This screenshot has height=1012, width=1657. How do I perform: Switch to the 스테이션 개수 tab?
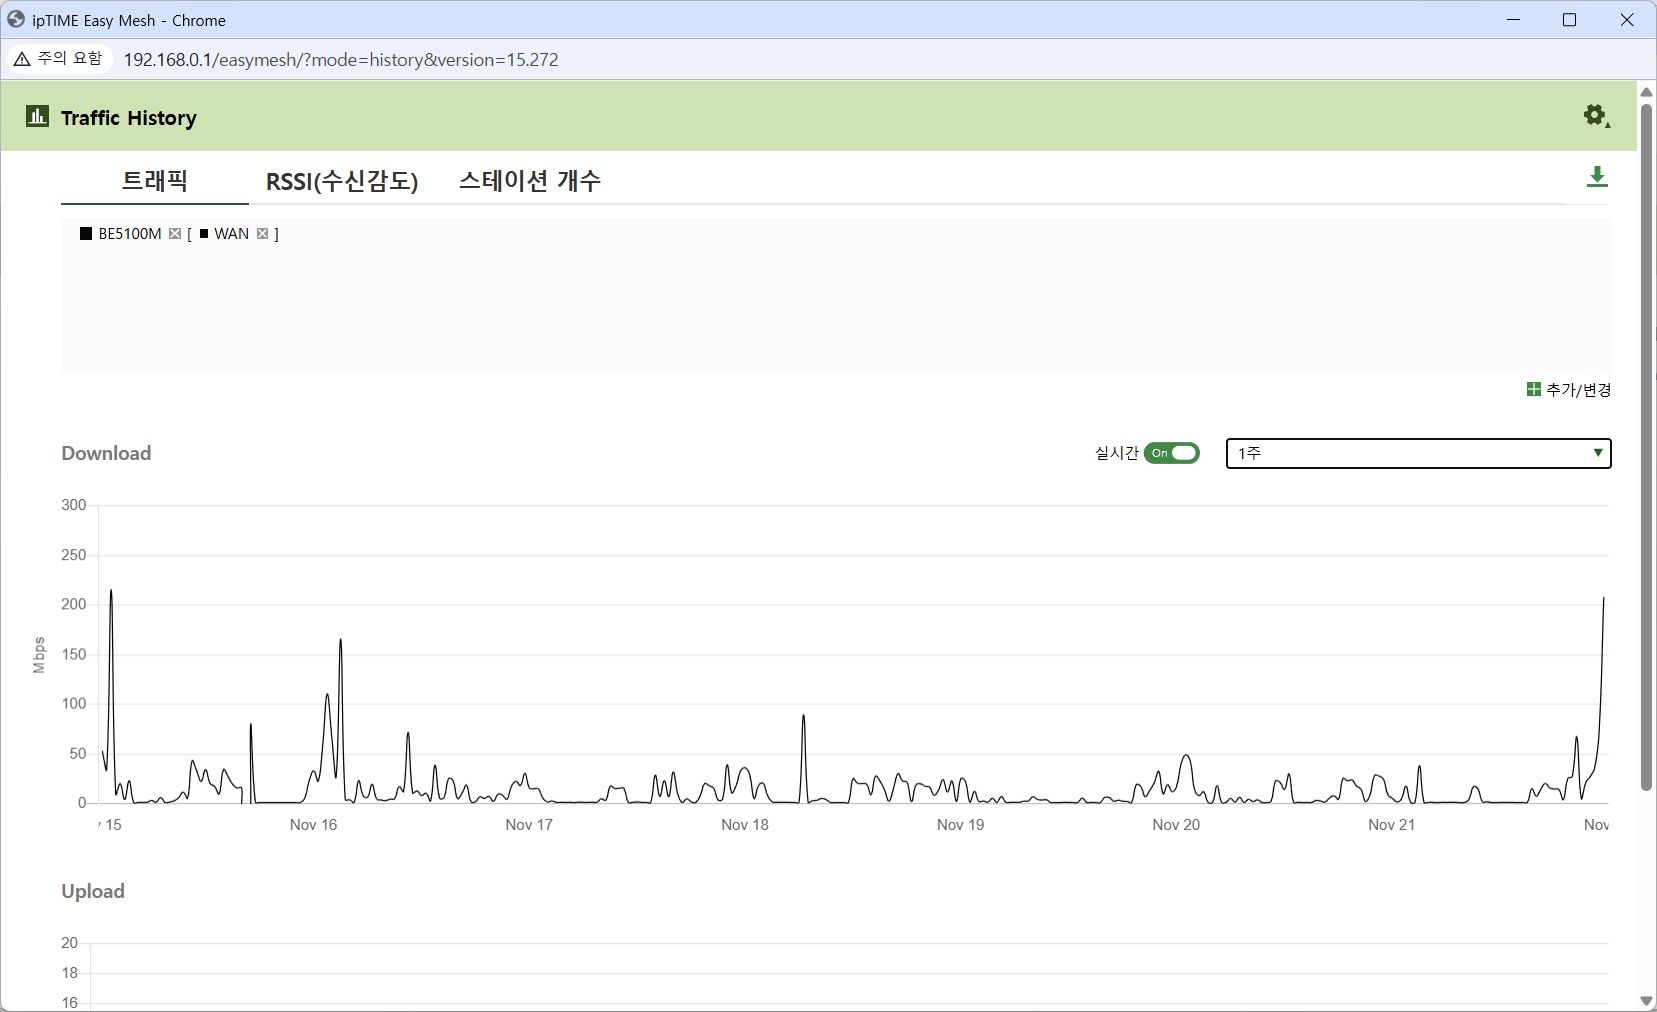(530, 181)
